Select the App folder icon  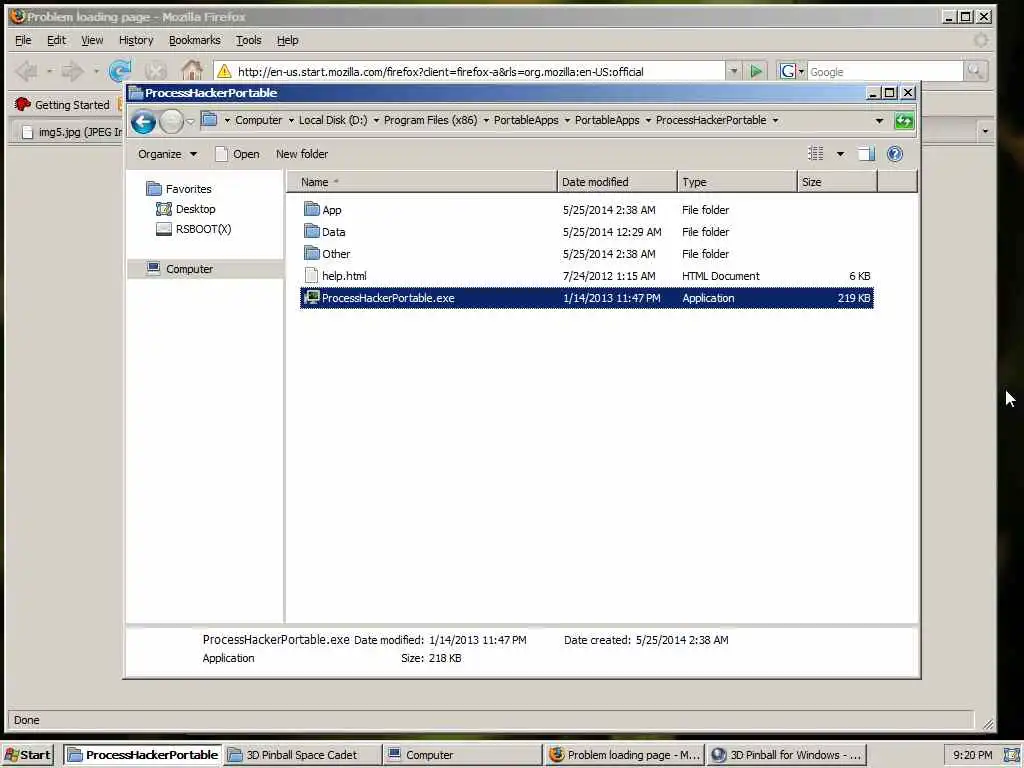click(312, 209)
